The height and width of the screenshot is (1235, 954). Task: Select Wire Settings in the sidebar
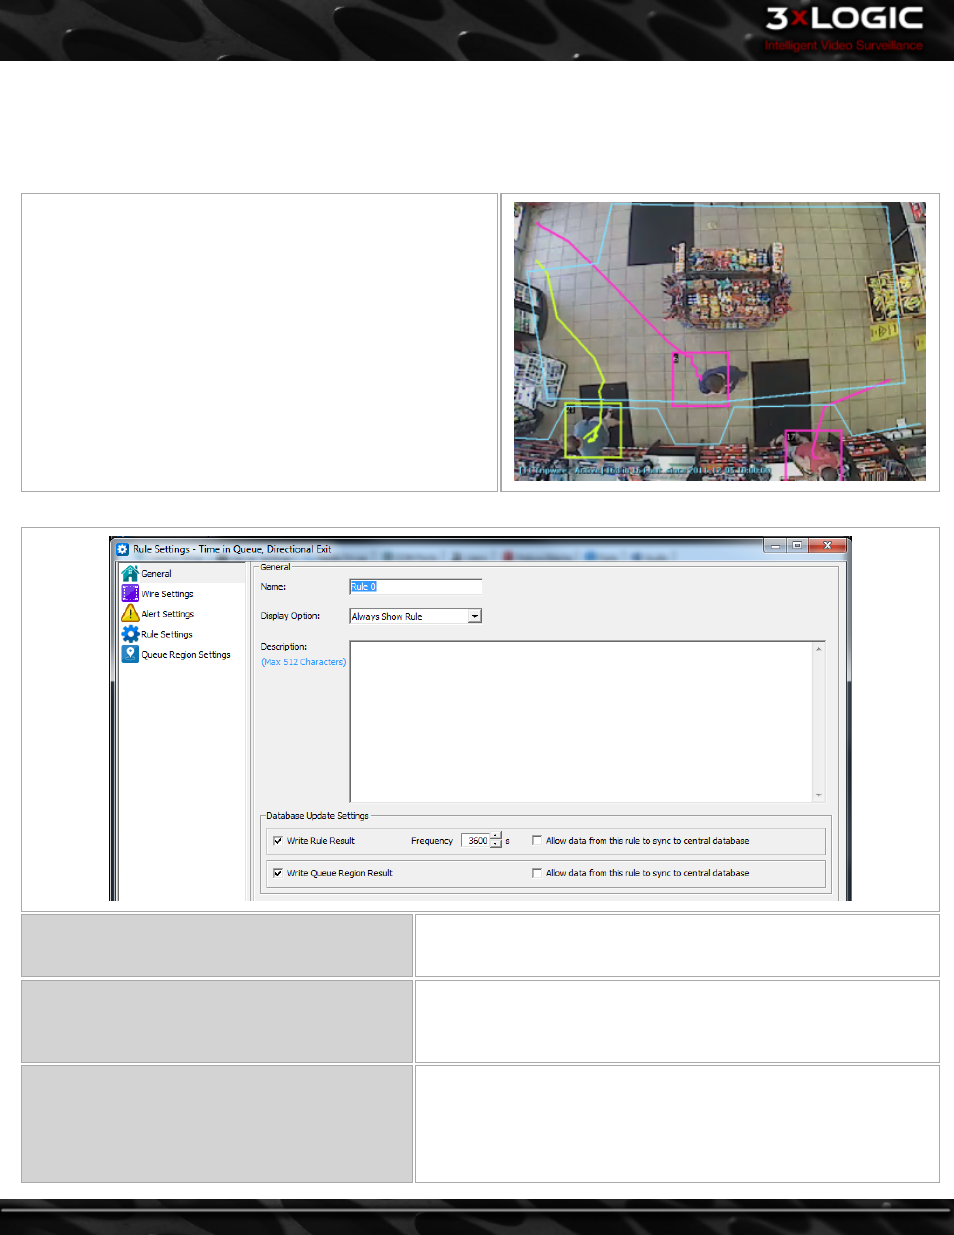(x=167, y=594)
